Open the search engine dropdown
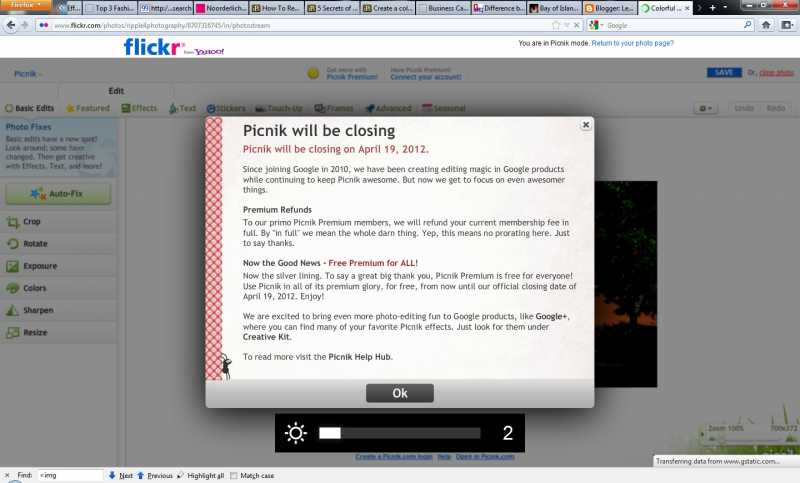Image resolution: width=800 pixels, height=483 pixels. click(x=596, y=25)
